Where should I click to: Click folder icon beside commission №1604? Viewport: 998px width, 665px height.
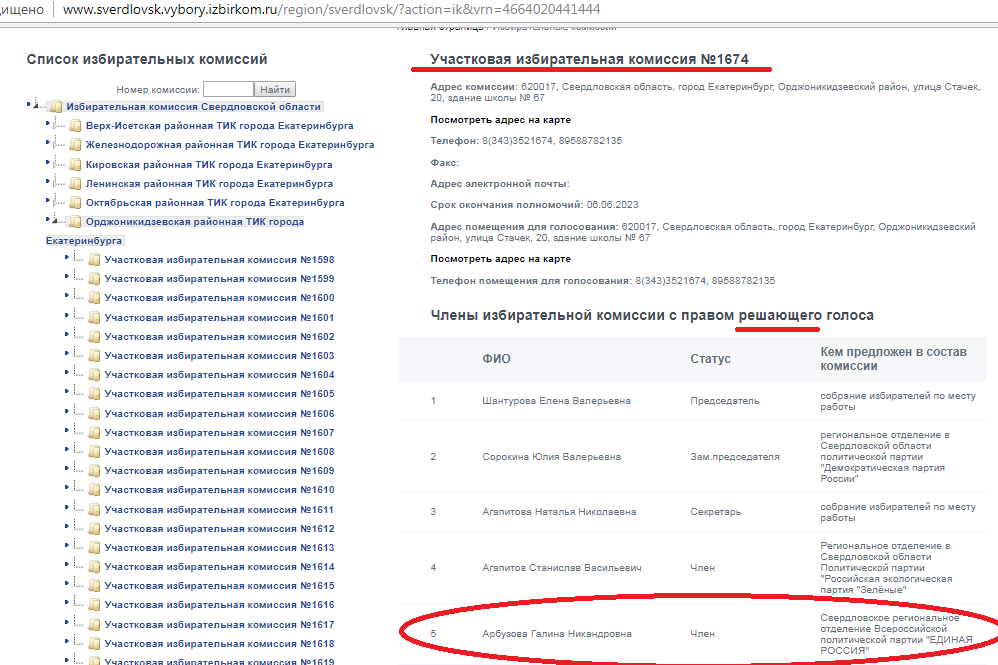94,375
